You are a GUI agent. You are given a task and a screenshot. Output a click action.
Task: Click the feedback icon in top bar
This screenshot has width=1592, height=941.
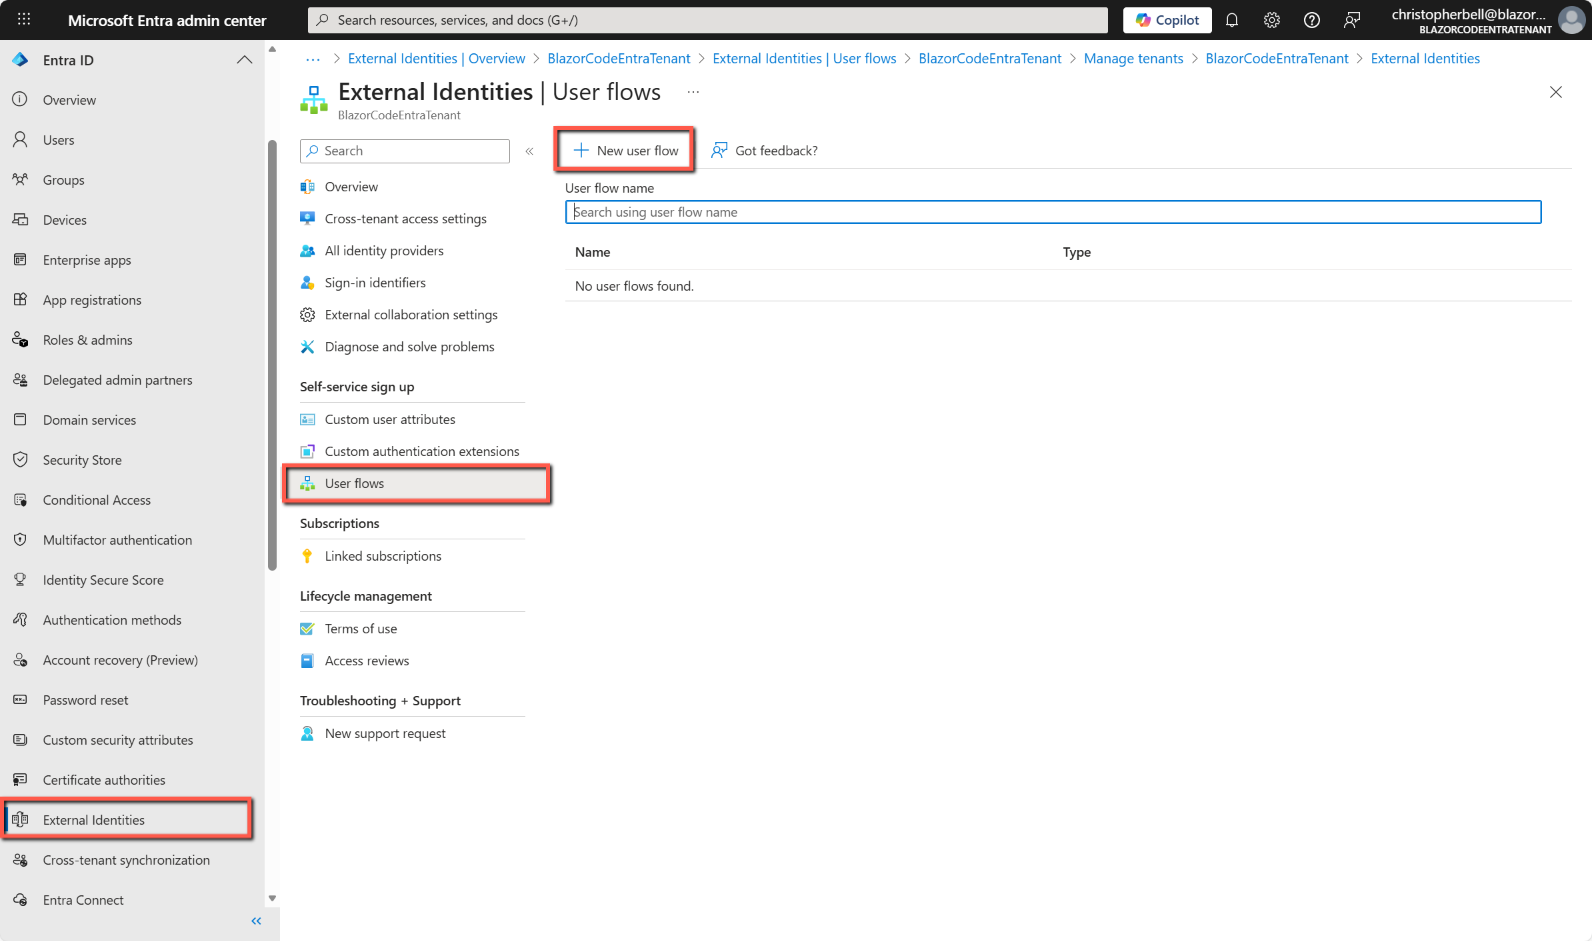(1352, 20)
